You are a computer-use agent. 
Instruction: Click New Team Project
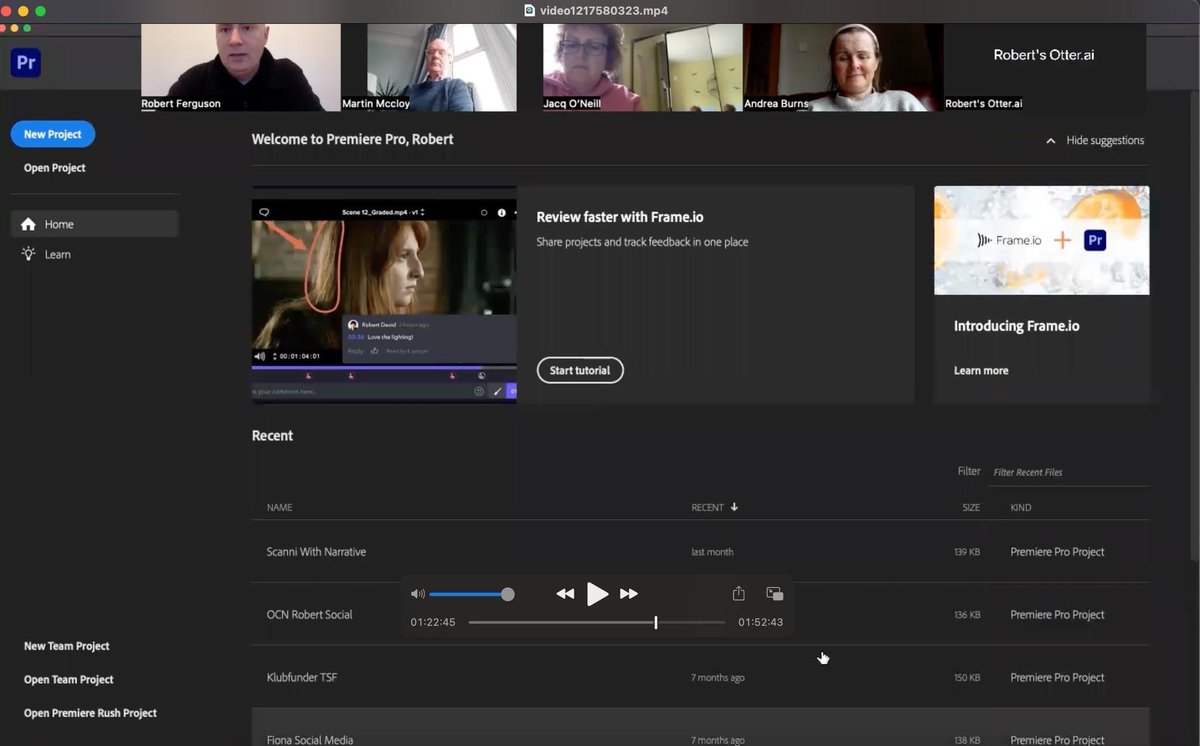67,646
